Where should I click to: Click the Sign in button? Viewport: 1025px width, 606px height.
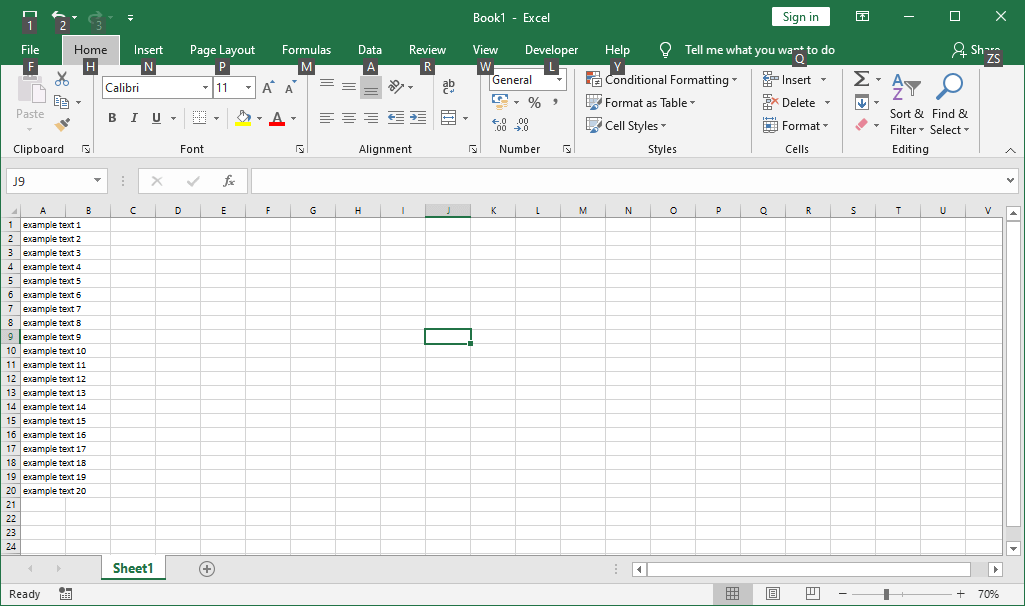(x=800, y=17)
